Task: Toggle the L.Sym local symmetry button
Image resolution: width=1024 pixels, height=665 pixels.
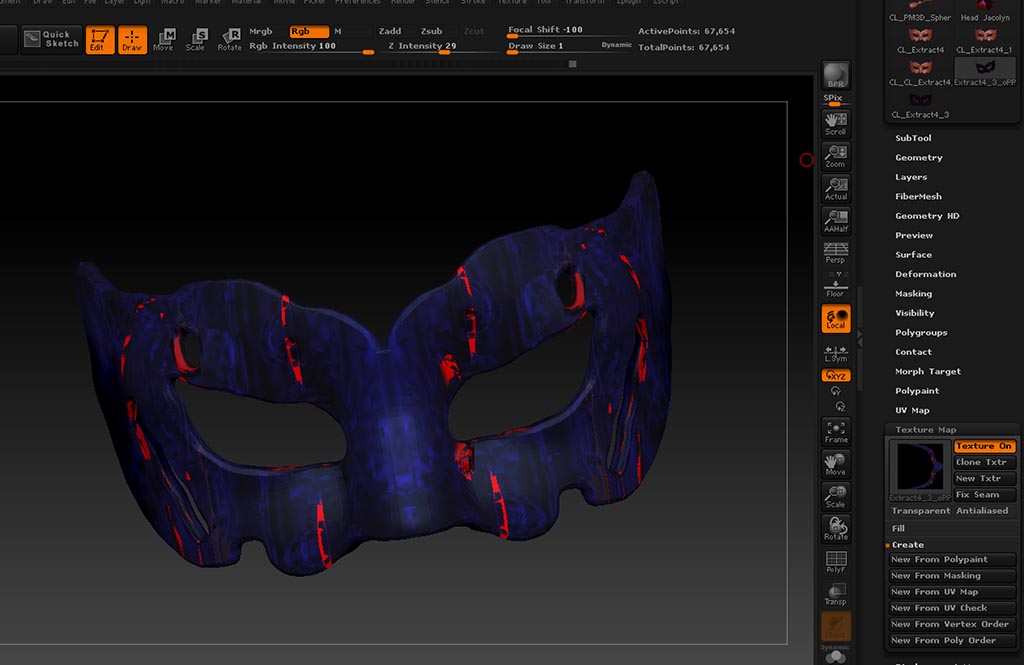Action: pyautogui.click(x=836, y=353)
